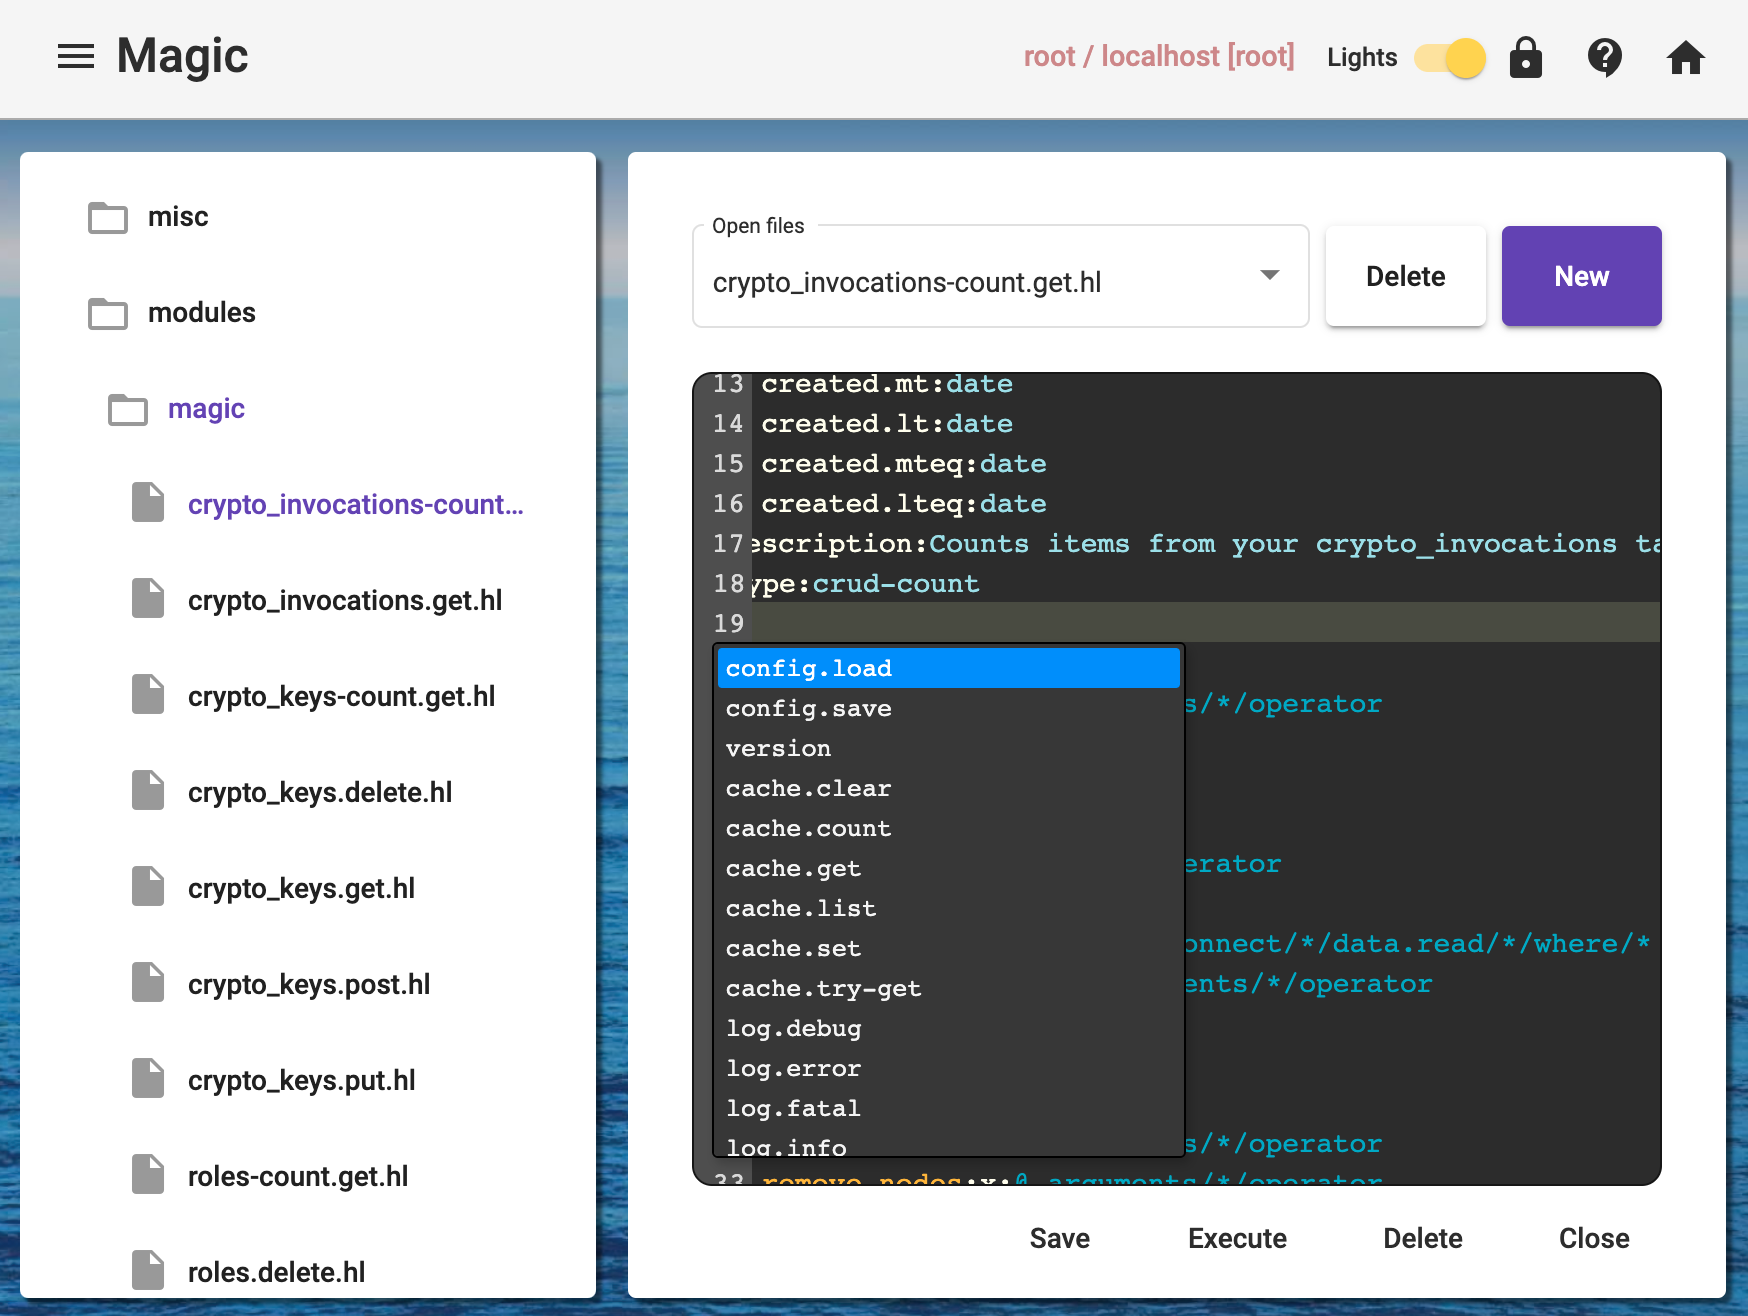The image size is (1748, 1316).
Task: Save the current file
Action: [1059, 1238]
